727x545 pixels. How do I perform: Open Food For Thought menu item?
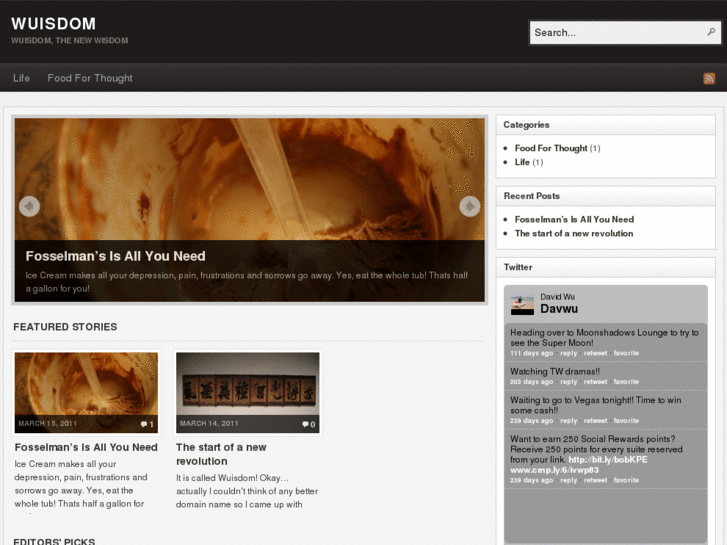[x=90, y=78]
